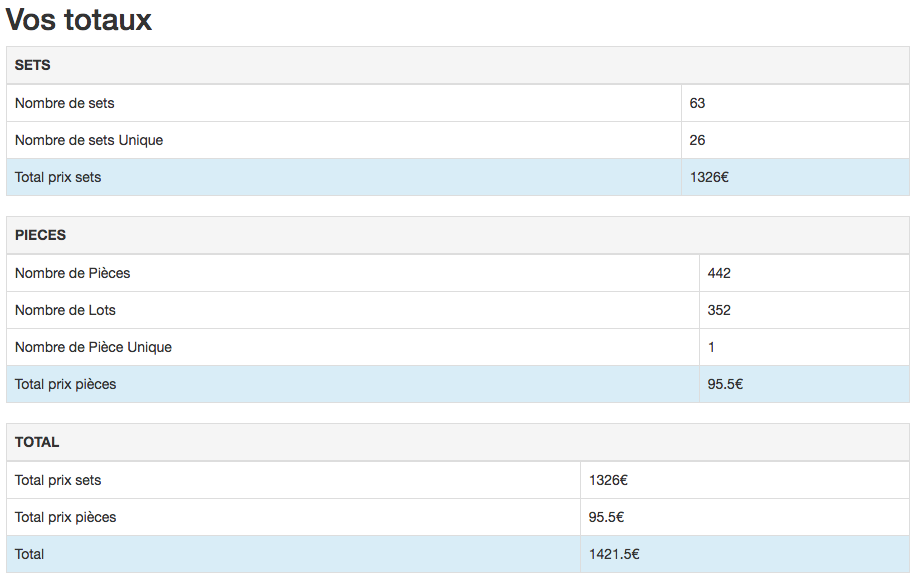Select the grand total value 1421.5€
915x580 pixels.
pos(614,554)
